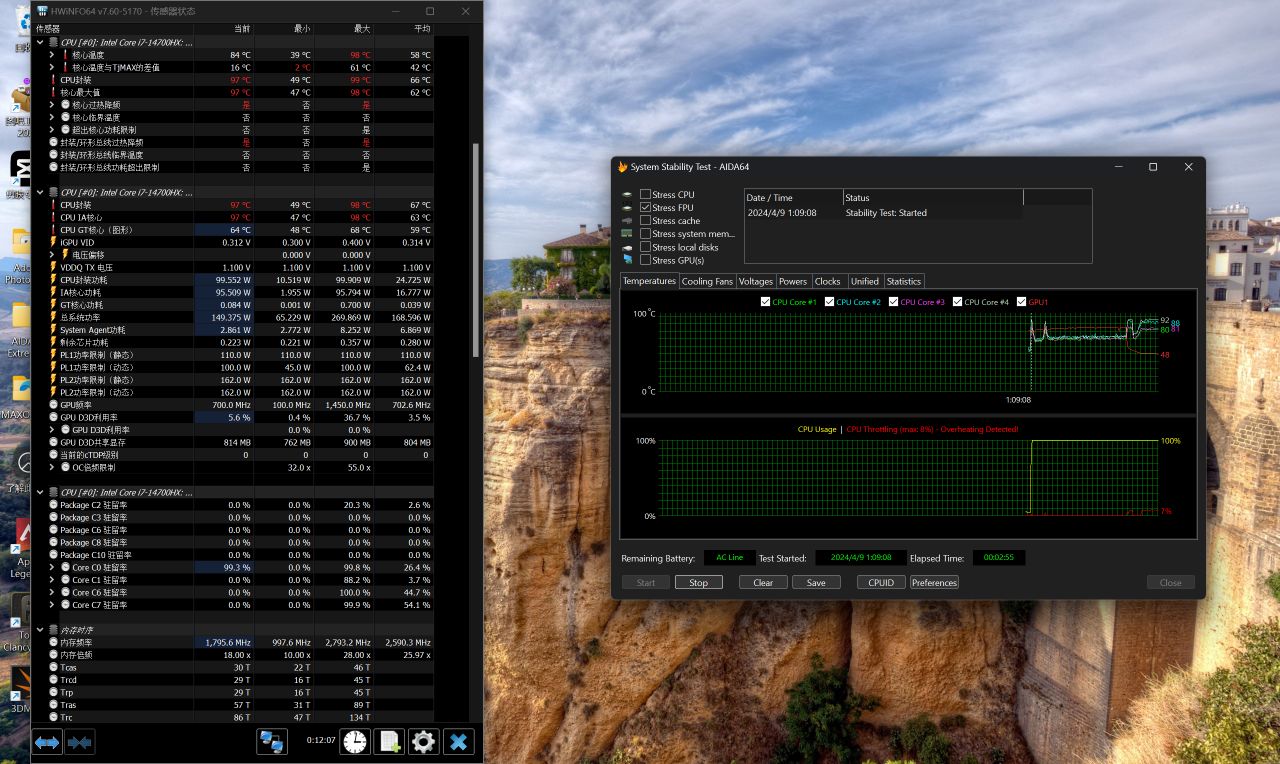This screenshot has width=1280, height=764.
Task: Open the Clocks tab
Action: click(x=828, y=281)
